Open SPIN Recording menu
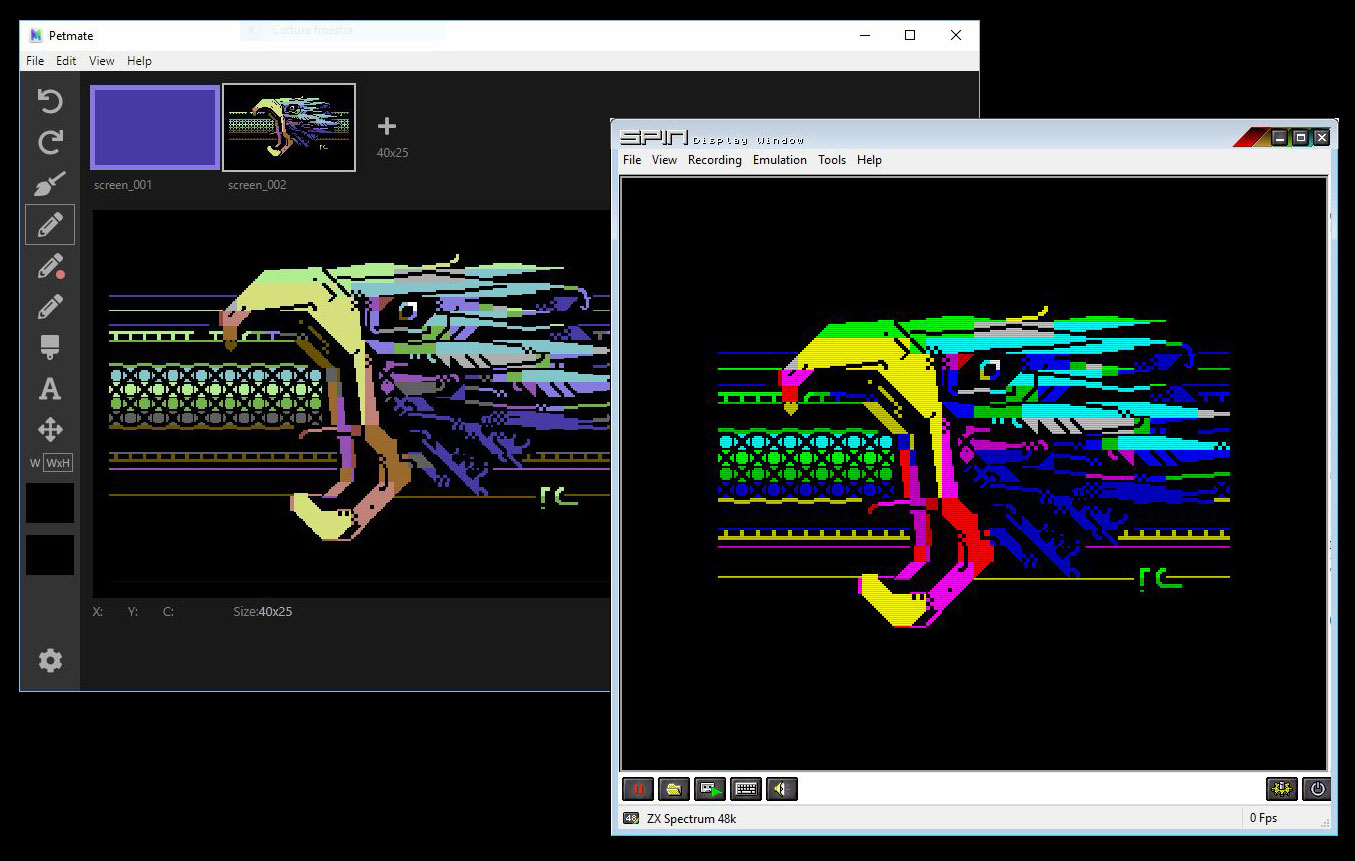1355x861 pixels. click(x=715, y=160)
